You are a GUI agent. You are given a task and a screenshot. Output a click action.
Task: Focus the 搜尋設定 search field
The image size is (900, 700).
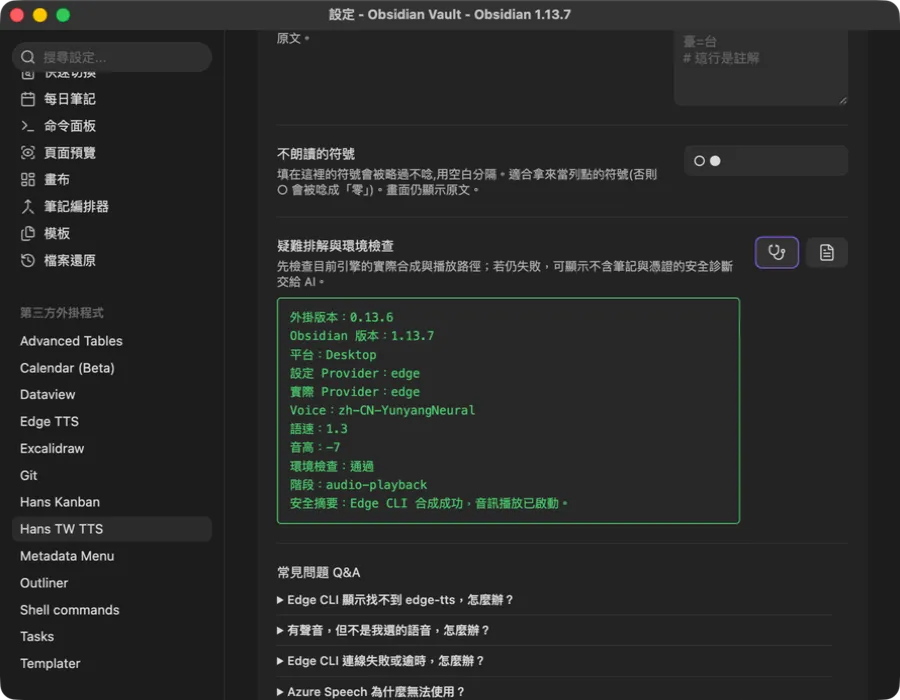(112, 57)
